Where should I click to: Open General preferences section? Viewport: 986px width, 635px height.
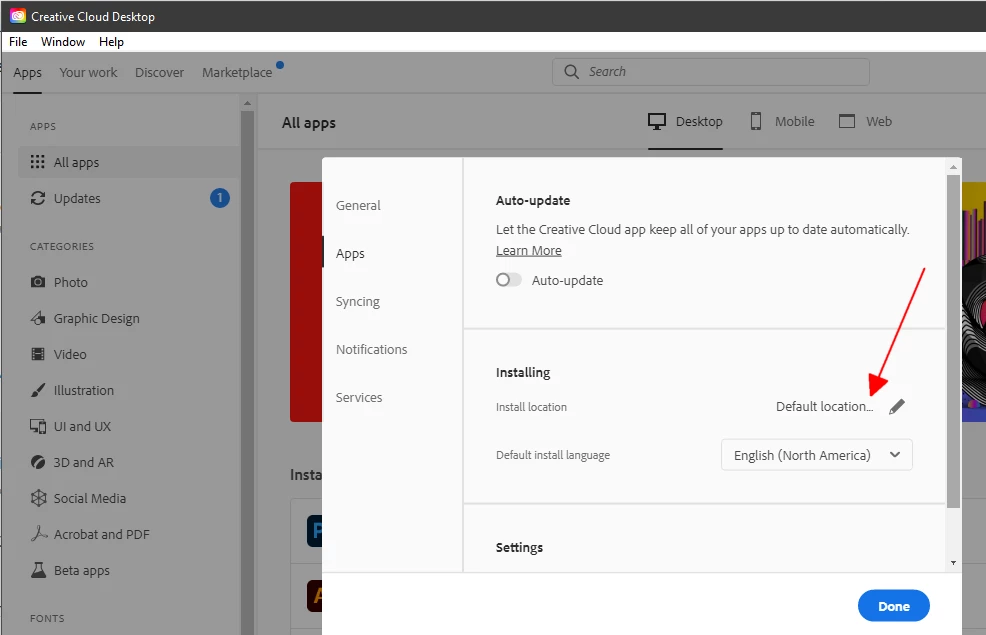pyautogui.click(x=358, y=205)
